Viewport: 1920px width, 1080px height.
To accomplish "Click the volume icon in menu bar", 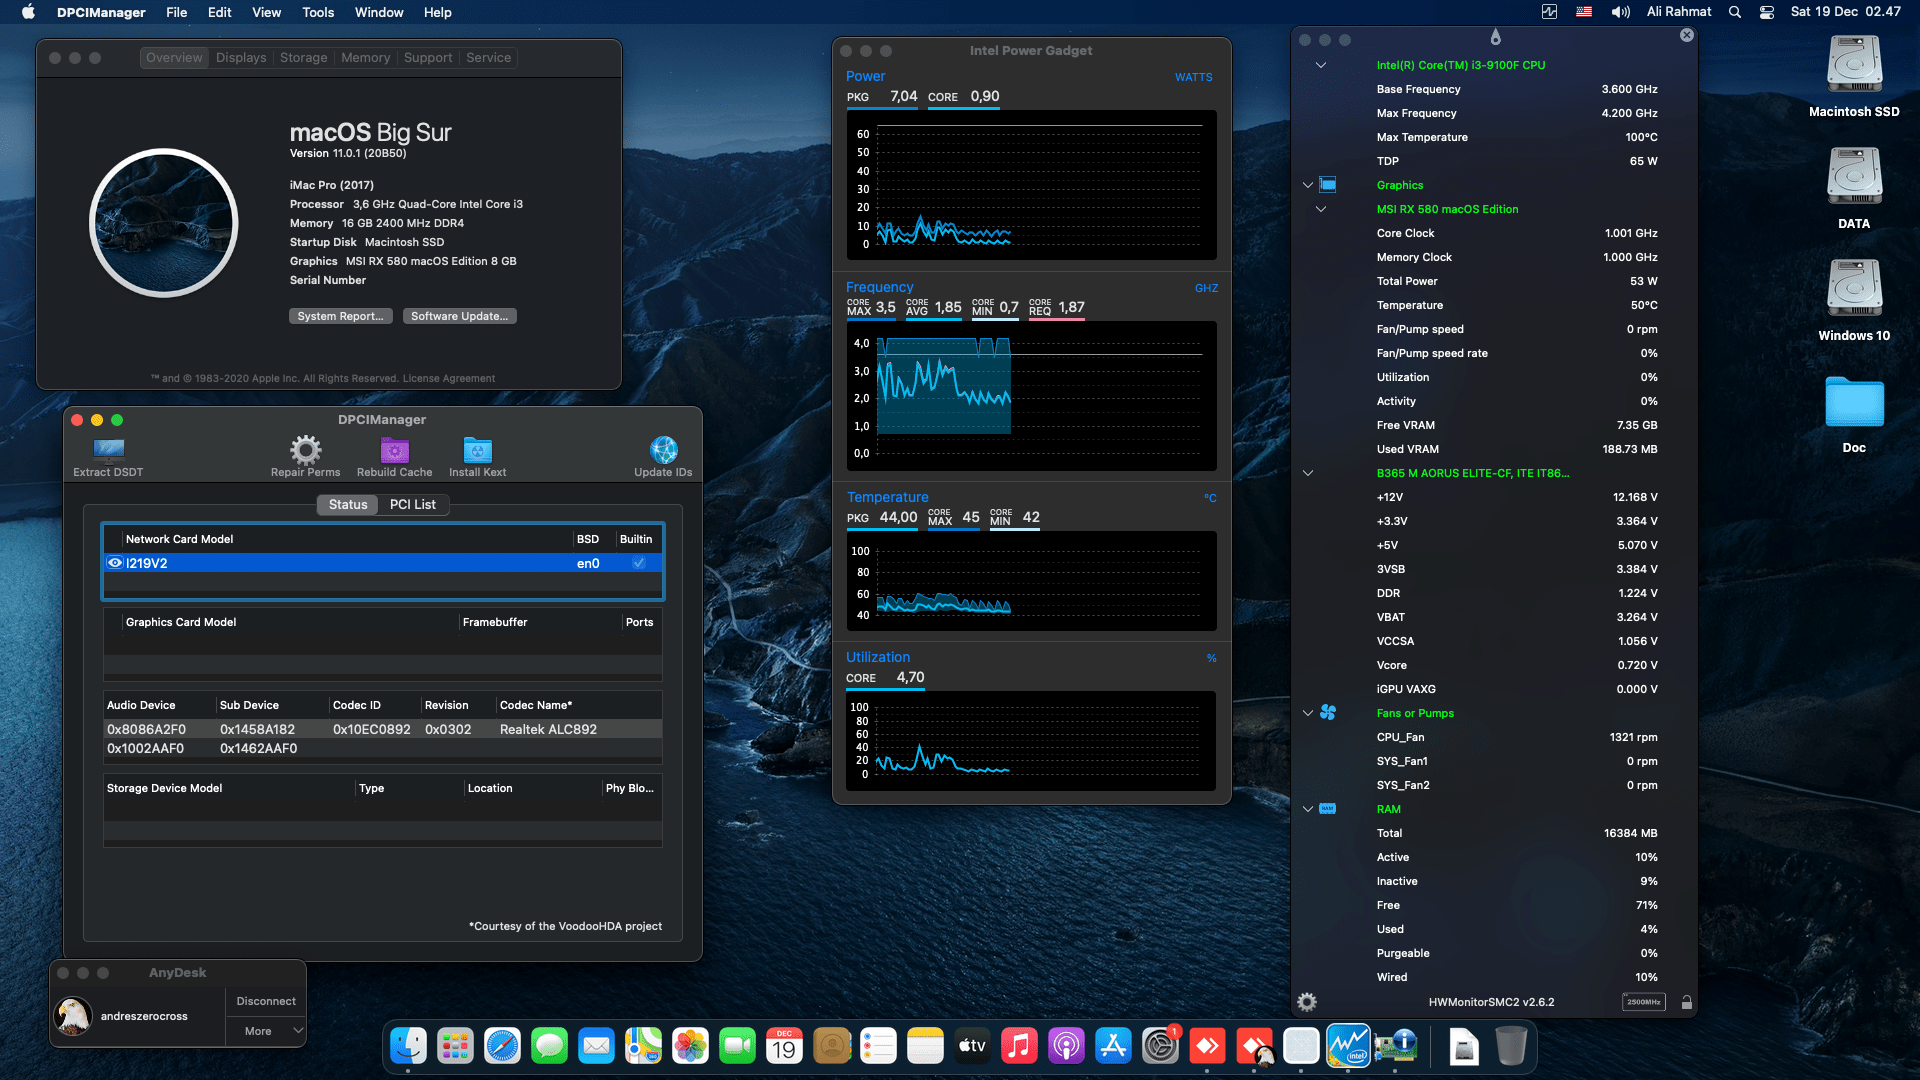I will point(1620,12).
